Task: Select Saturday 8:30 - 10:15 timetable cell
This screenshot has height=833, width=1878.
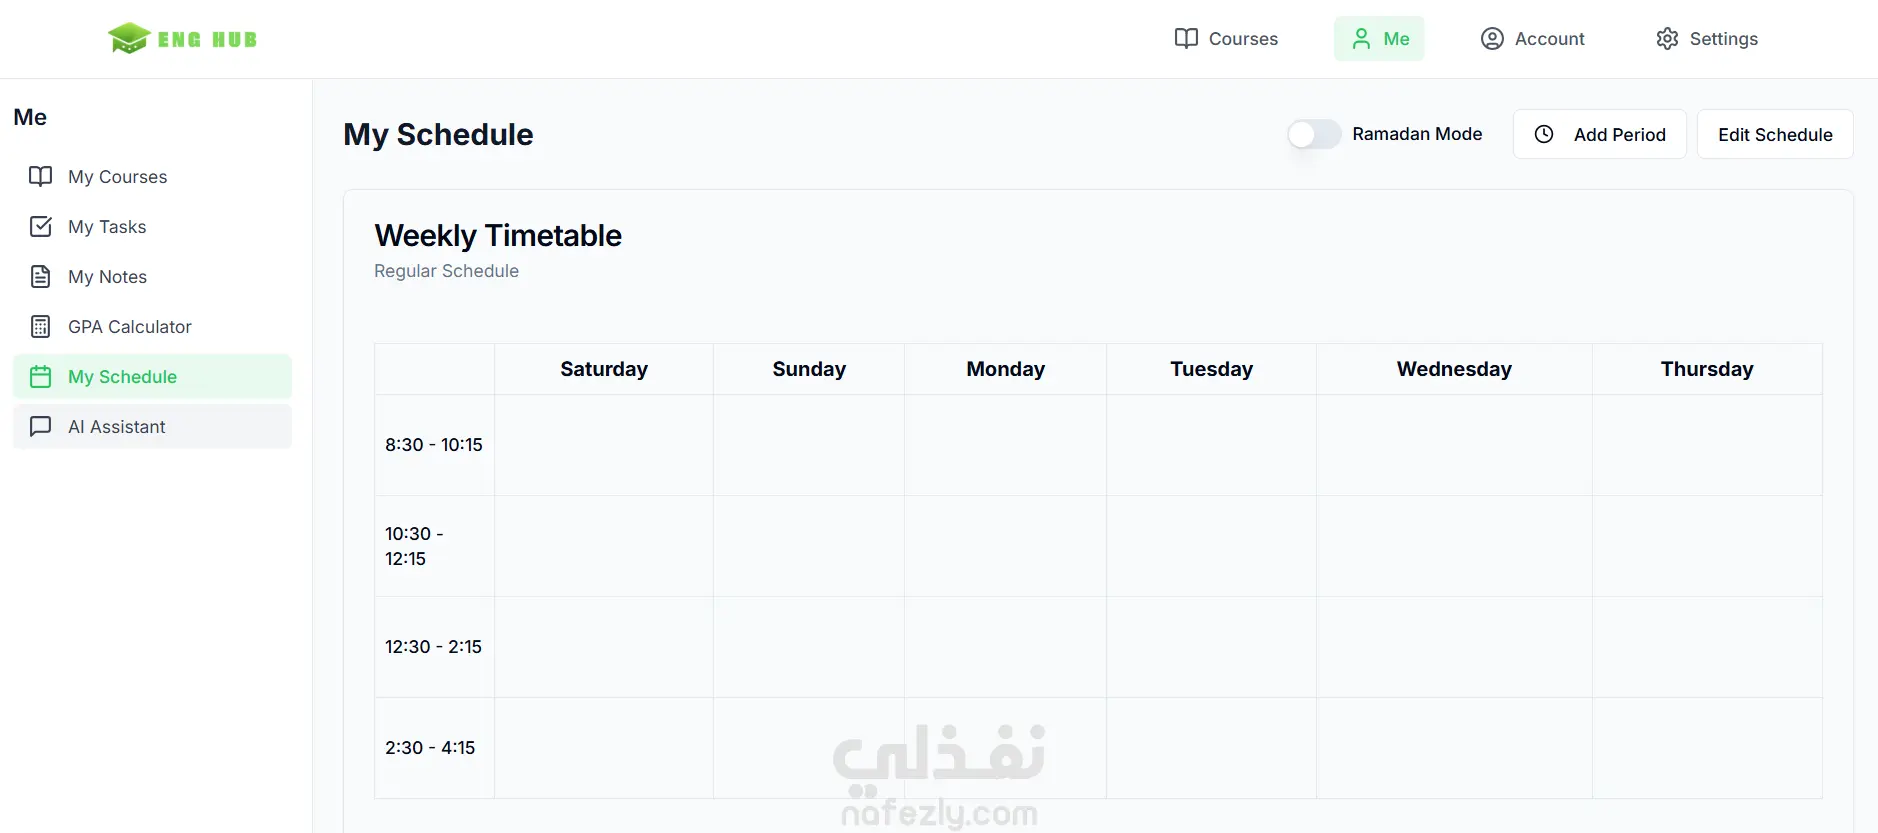Action: [x=604, y=445]
